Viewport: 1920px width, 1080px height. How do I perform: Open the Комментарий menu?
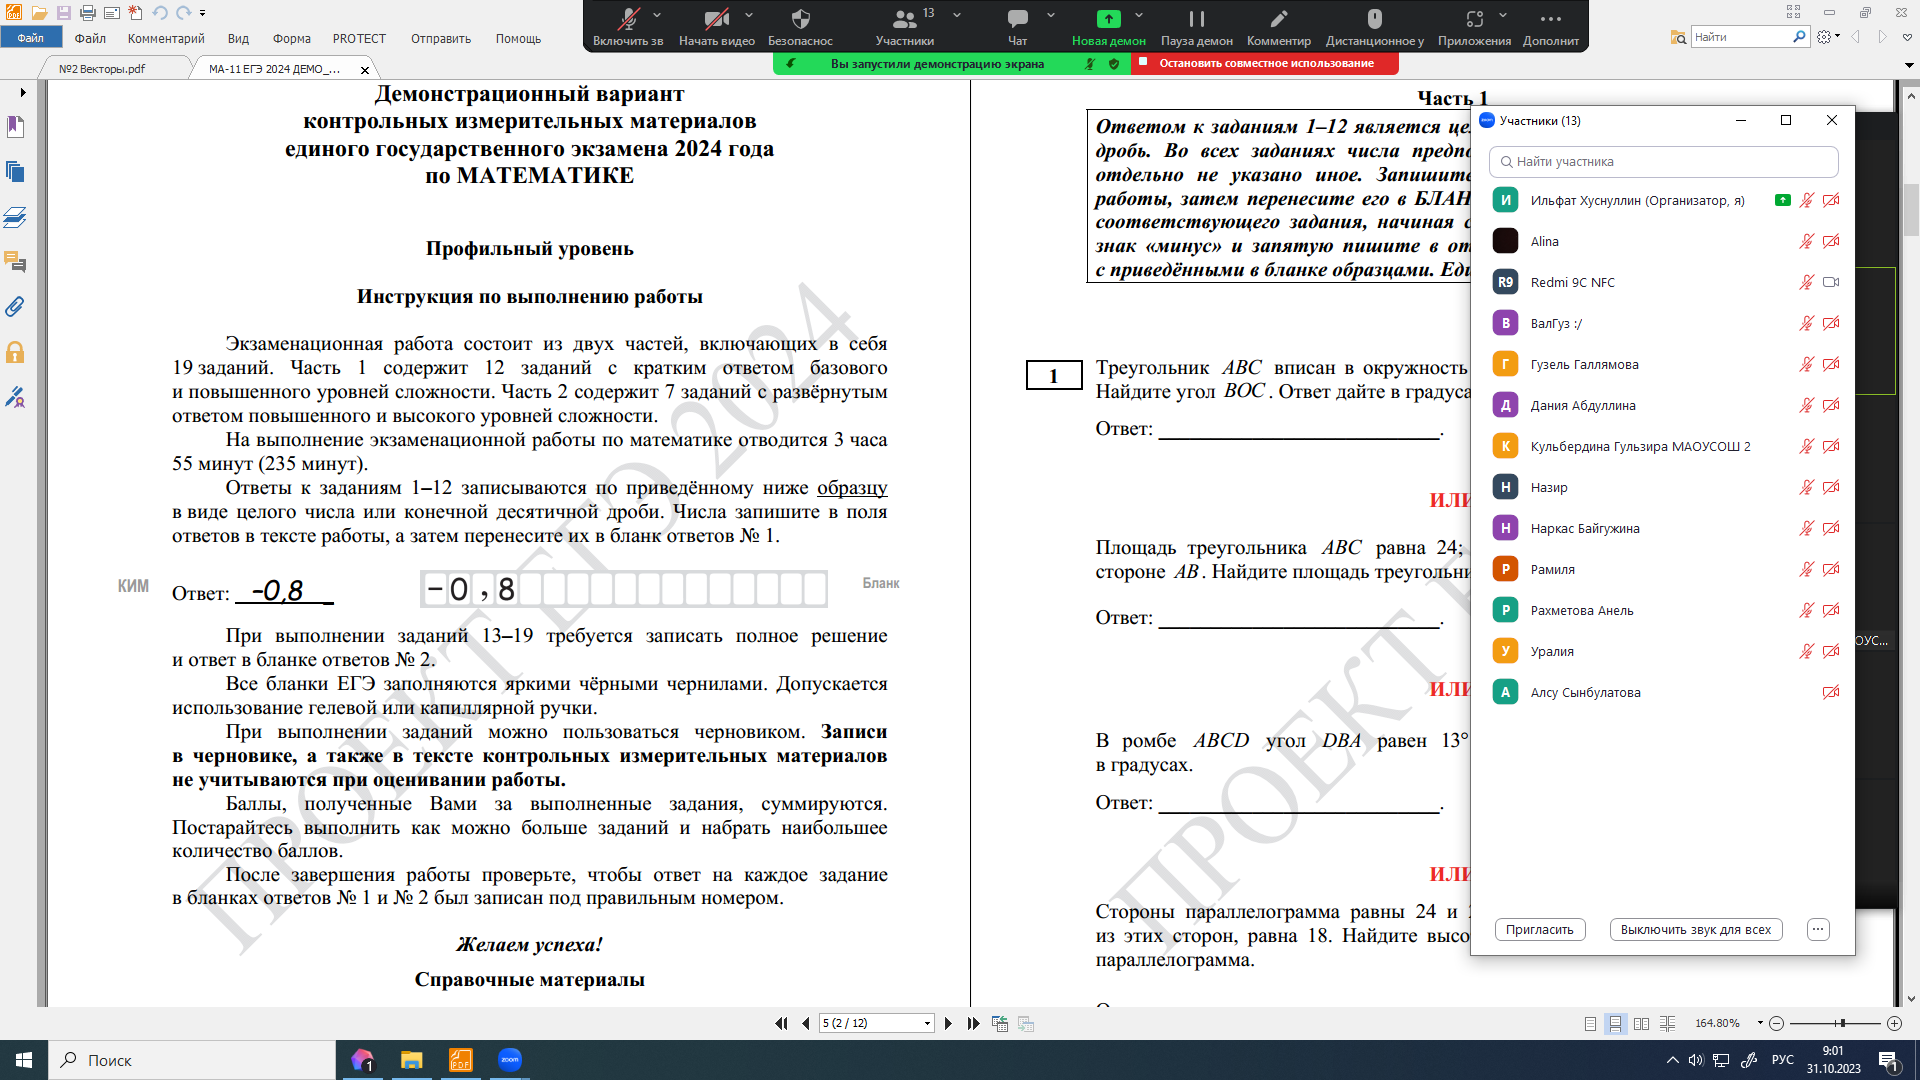(x=166, y=39)
